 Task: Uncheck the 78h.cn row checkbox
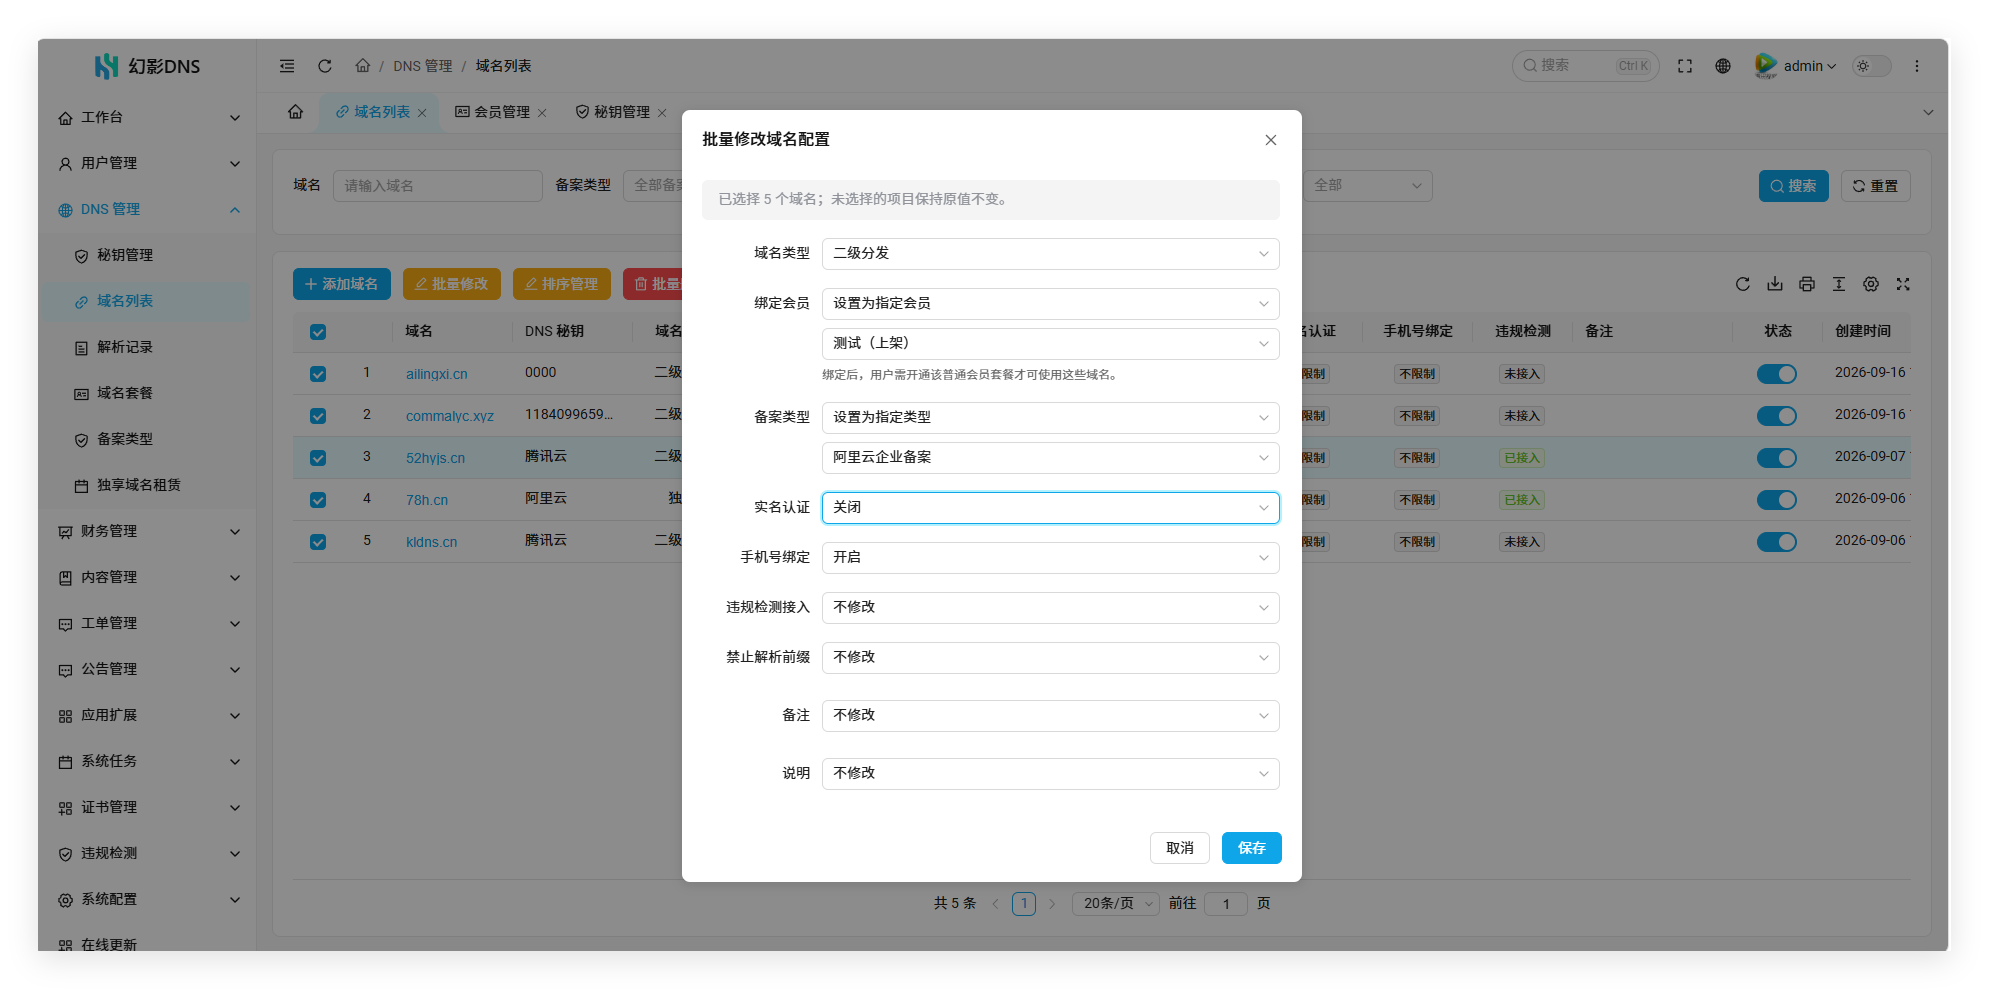pyautogui.click(x=318, y=500)
